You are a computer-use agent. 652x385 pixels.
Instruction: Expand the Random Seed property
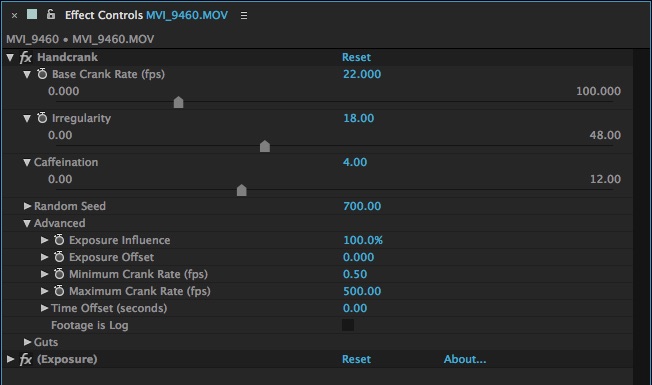[27, 206]
